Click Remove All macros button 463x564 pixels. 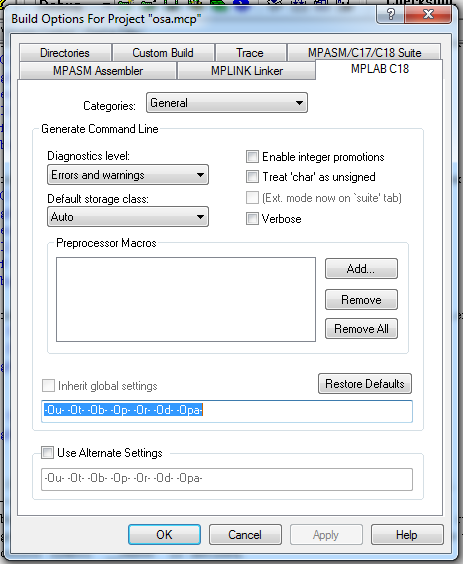(361, 328)
